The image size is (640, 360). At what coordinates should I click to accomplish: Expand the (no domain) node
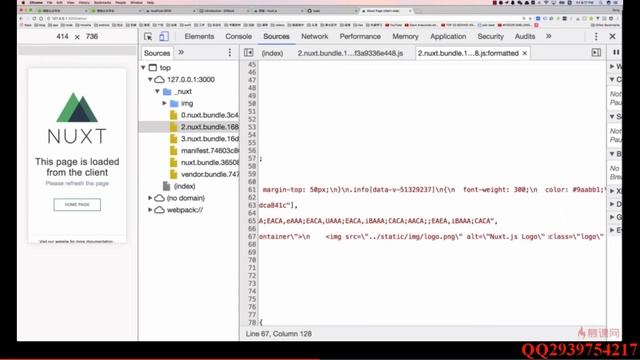150,198
